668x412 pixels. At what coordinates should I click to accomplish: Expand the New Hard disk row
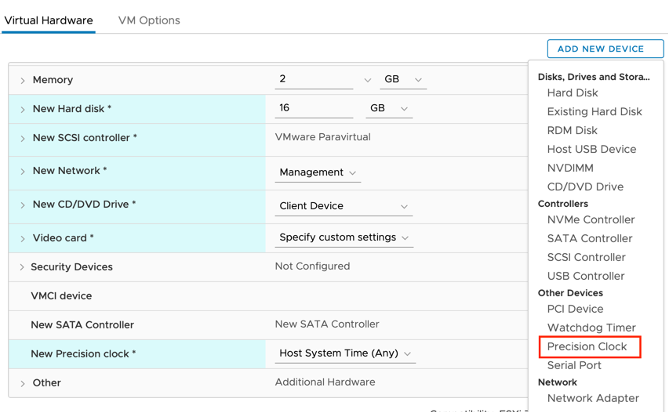pyautogui.click(x=23, y=109)
